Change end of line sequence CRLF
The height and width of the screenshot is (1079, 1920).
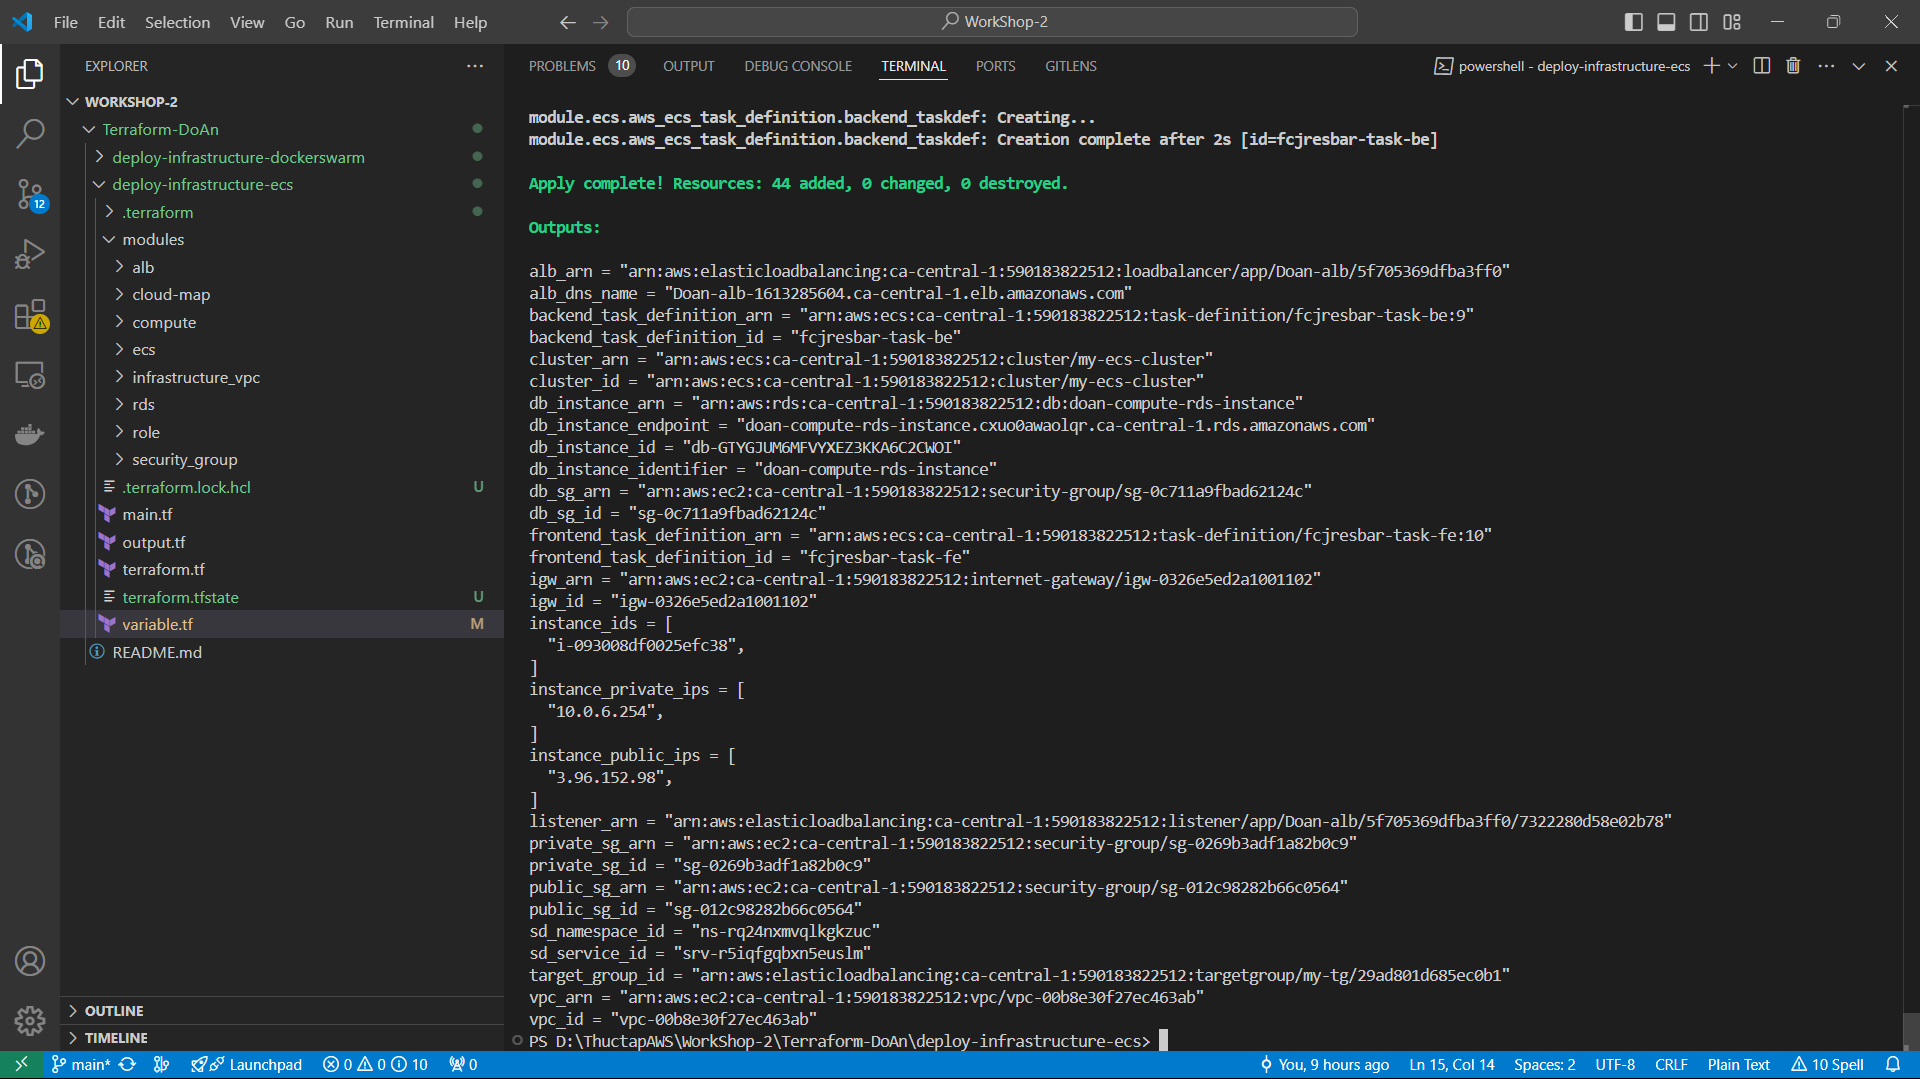(1671, 1065)
